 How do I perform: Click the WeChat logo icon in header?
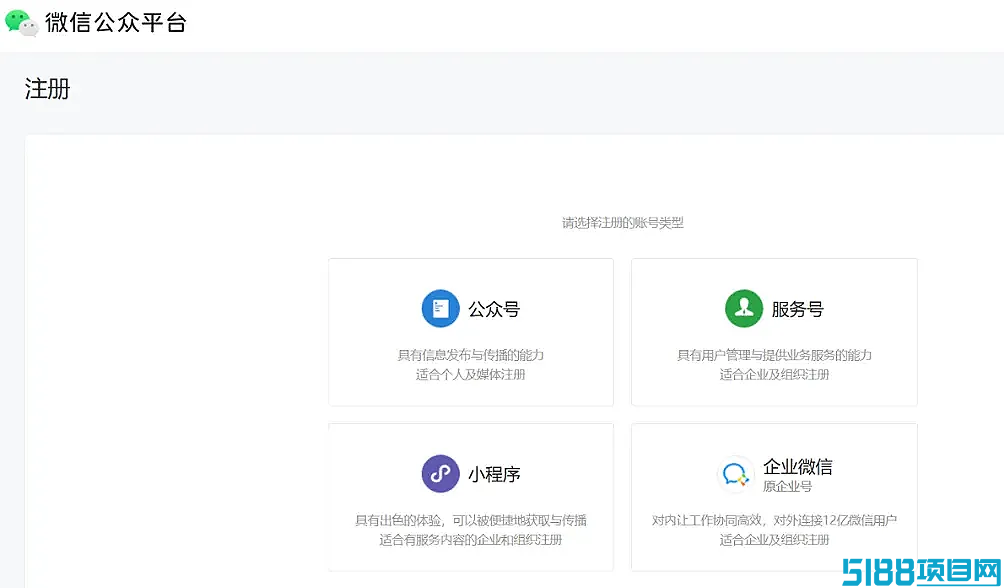tap(22, 23)
